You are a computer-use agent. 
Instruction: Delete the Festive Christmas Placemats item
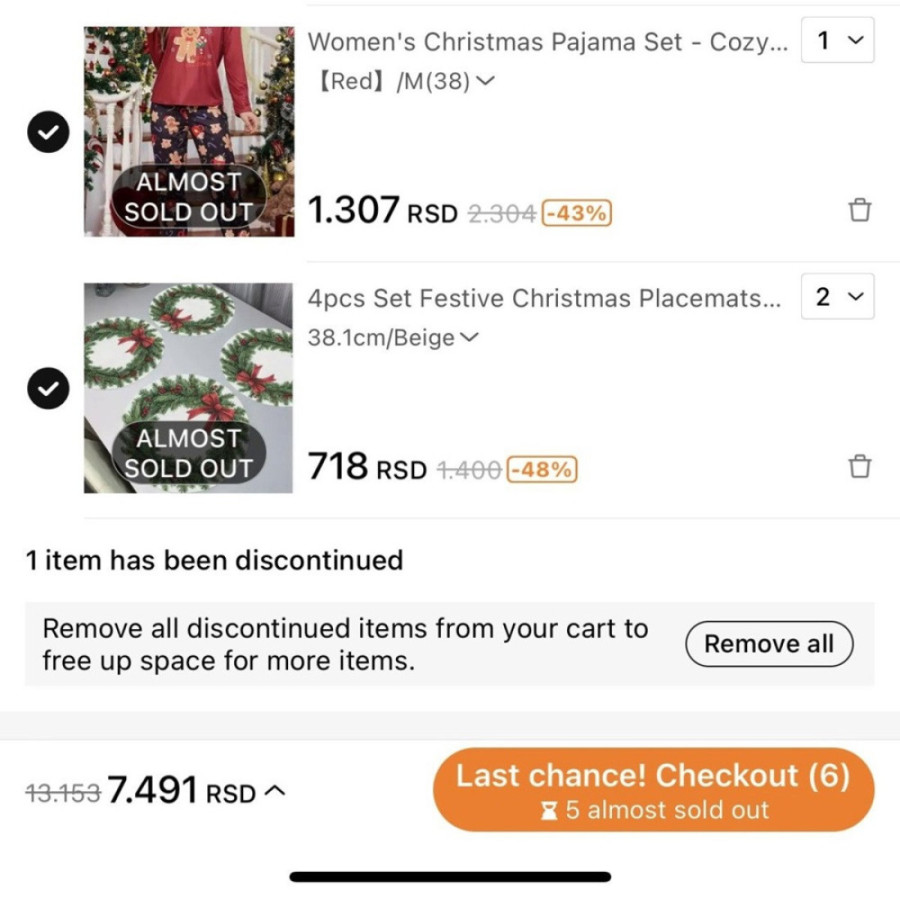pyautogui.click(x=859, y=467)
